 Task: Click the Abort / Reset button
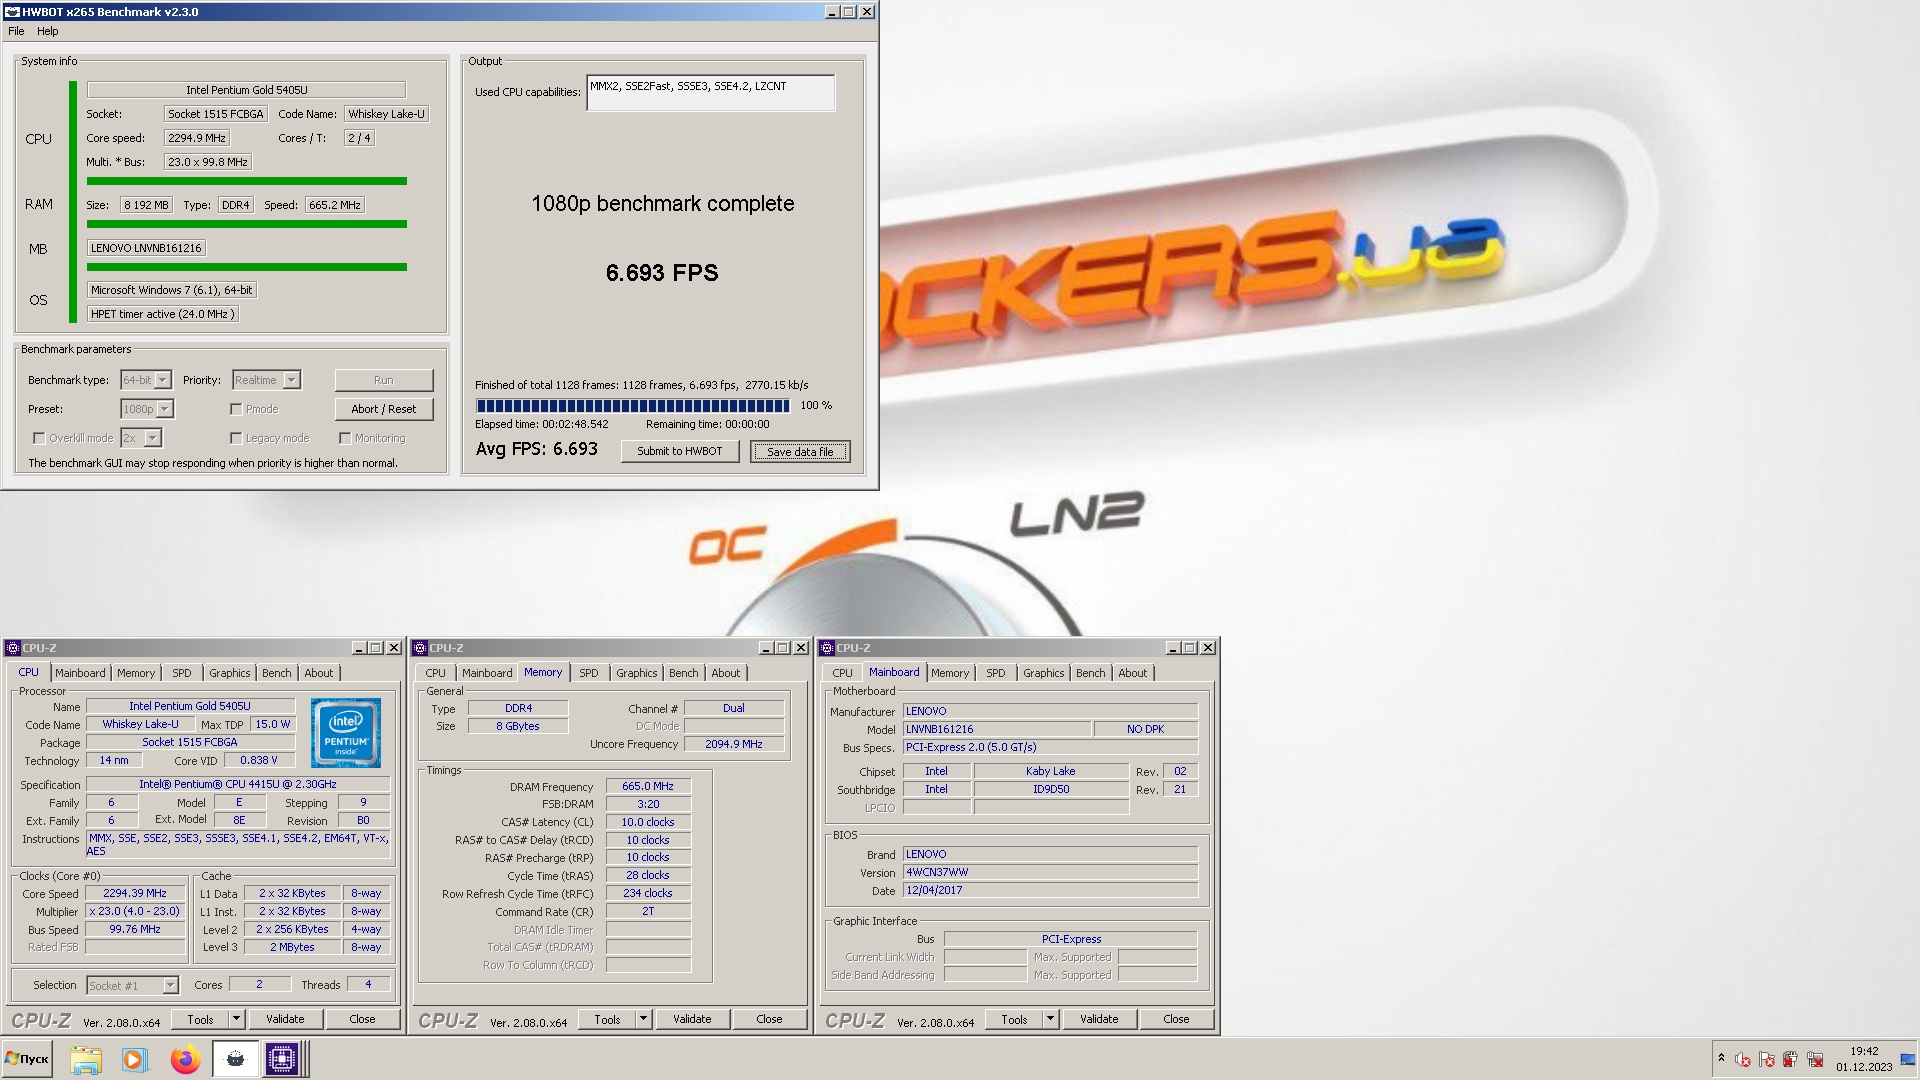pos(384,409)
